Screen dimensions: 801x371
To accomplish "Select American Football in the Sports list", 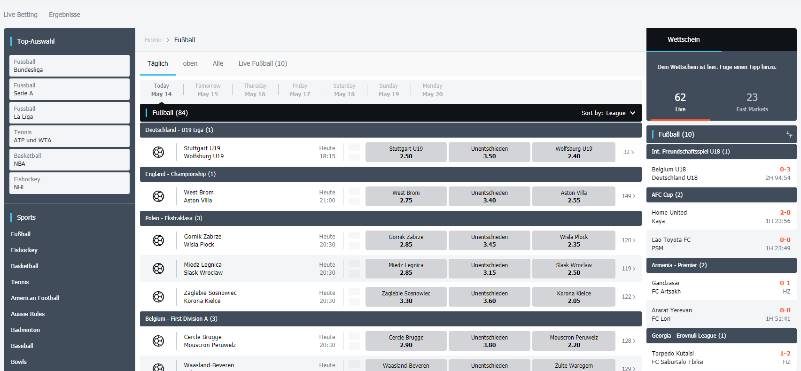I will (x=35, y=298).
